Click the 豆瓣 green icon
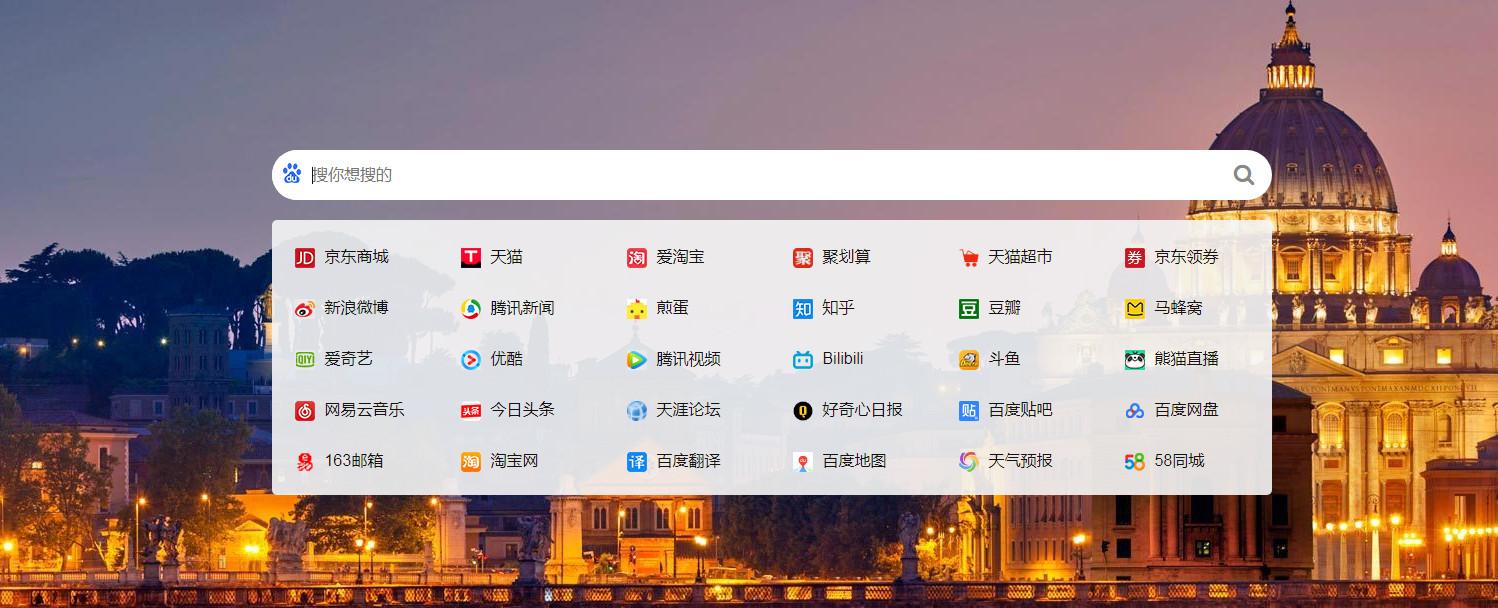 tap(969, 309)
